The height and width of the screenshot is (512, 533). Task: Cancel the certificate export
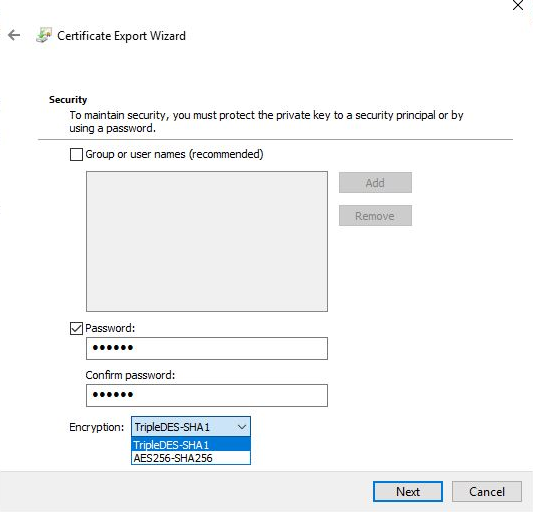pyautogui.click(x=487, y=491)
